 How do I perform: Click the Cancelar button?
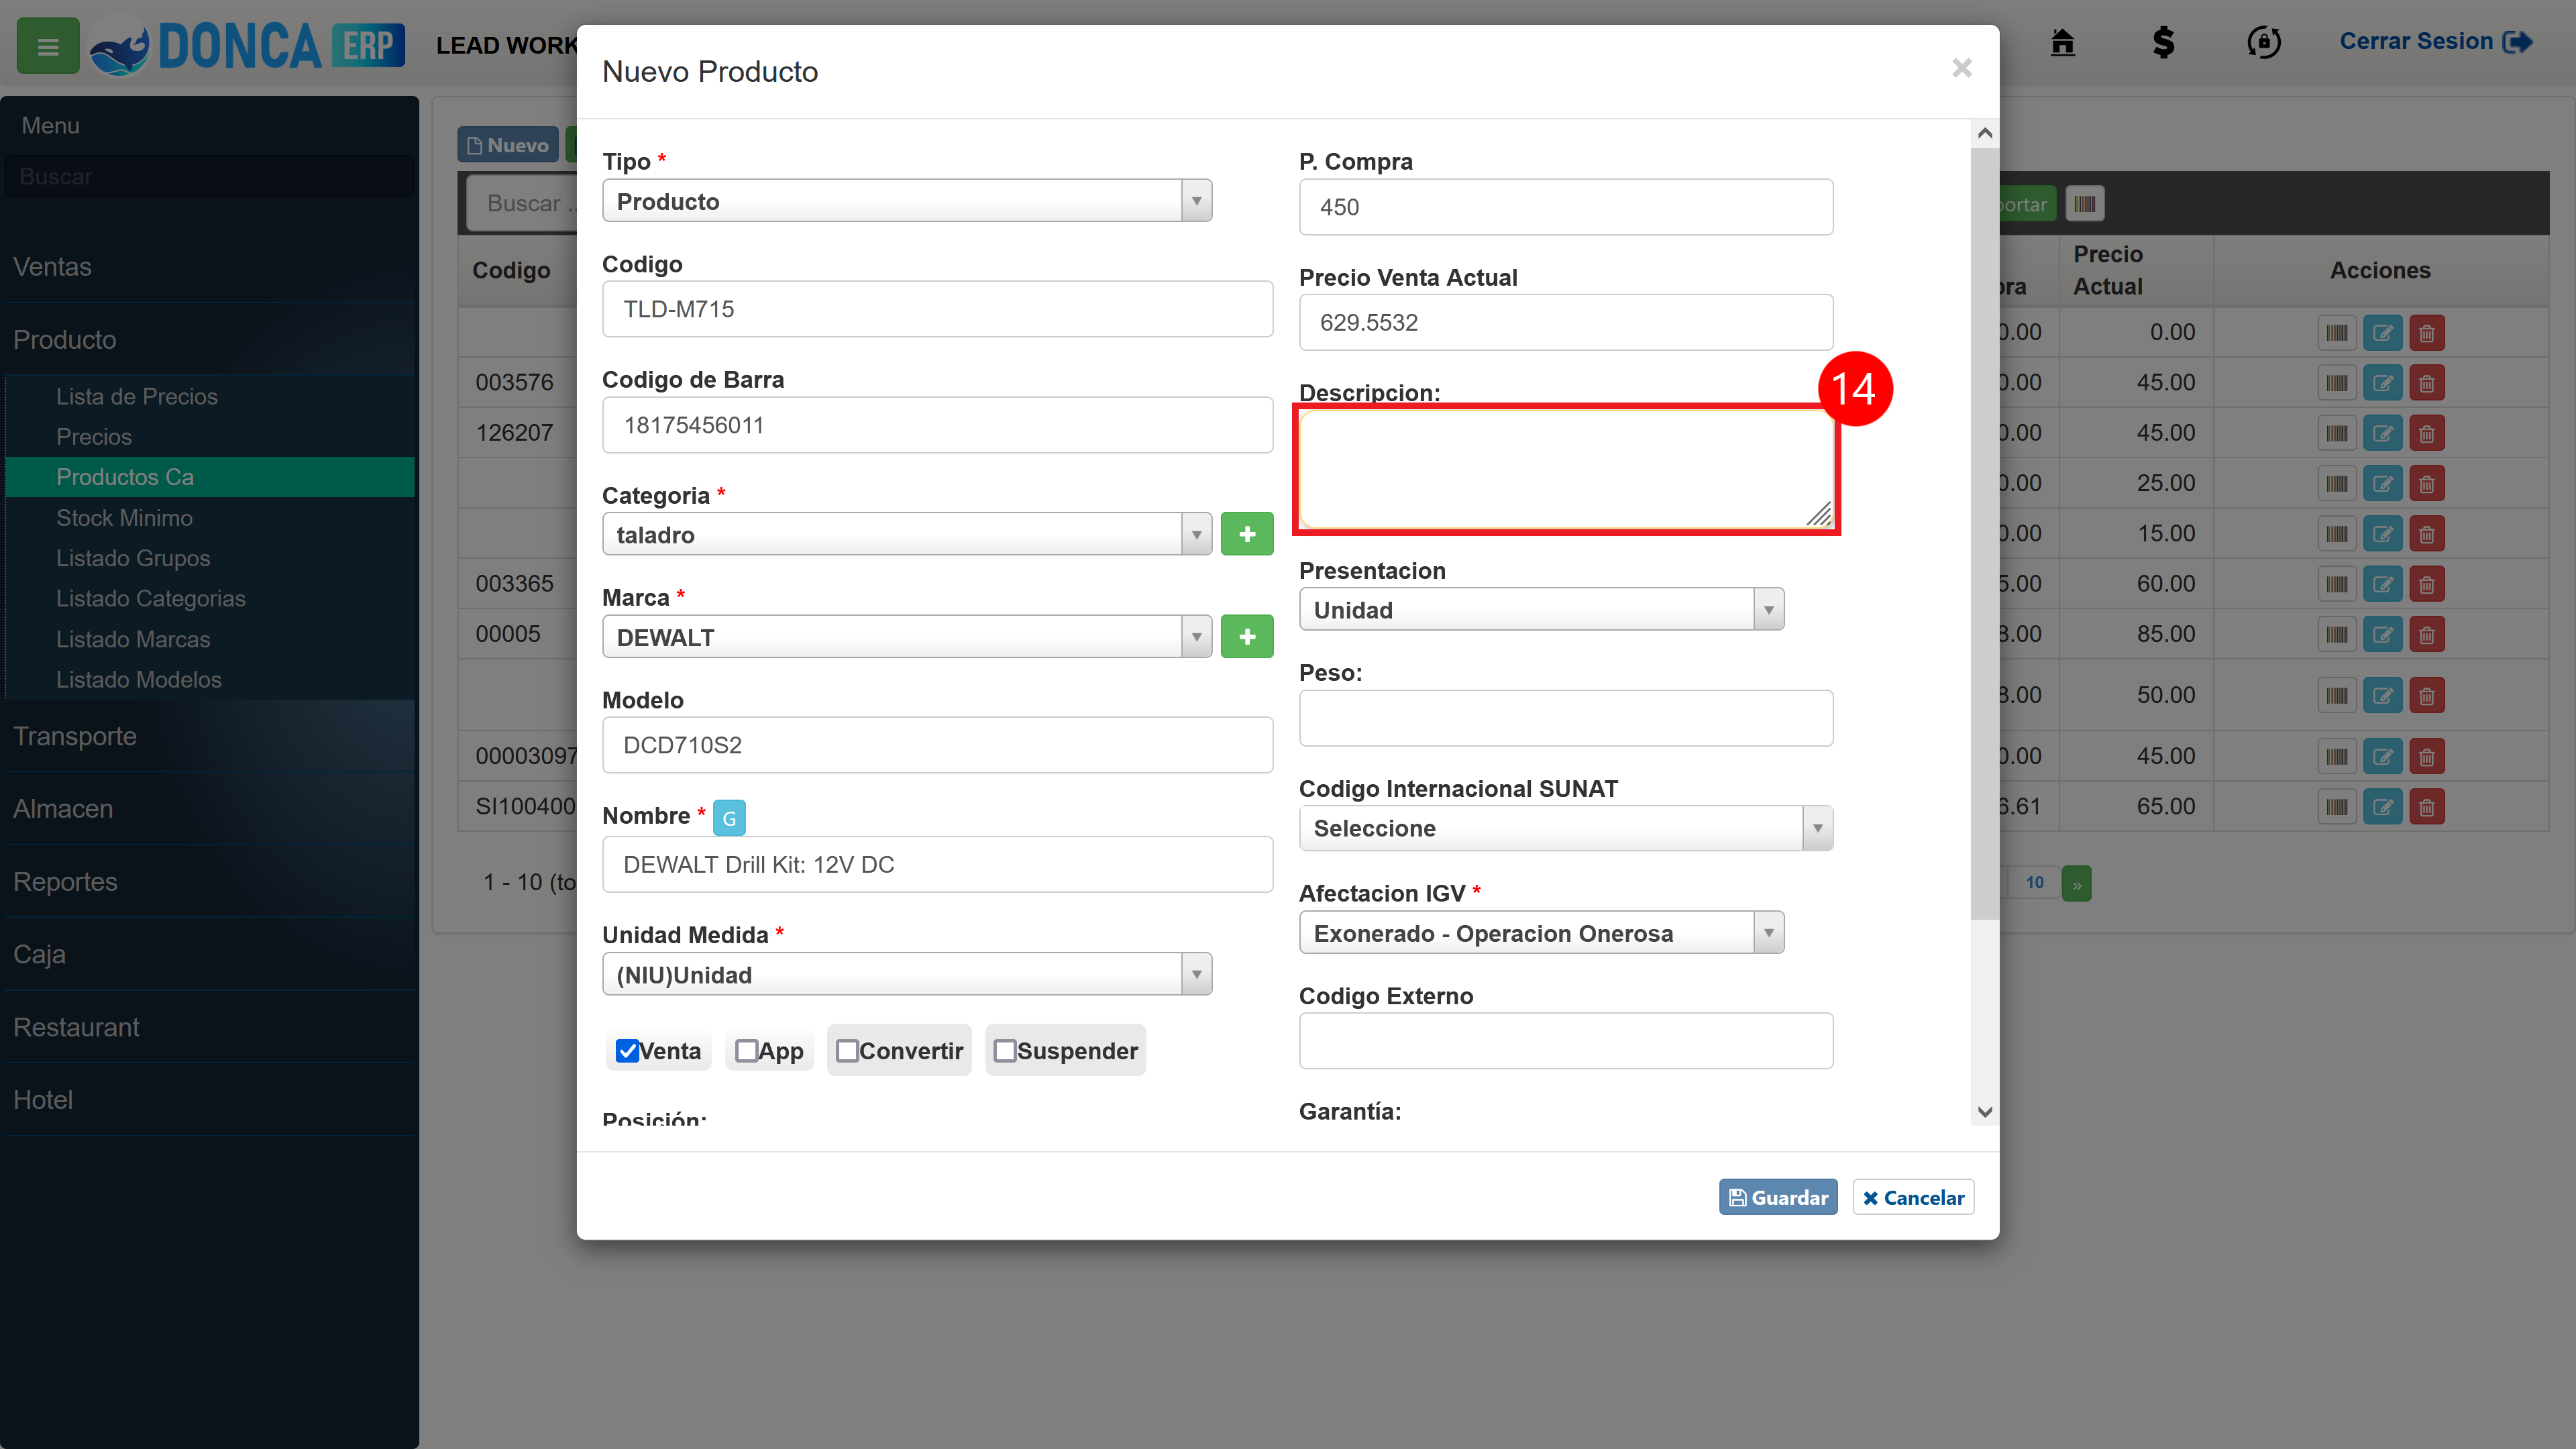1912,1197
